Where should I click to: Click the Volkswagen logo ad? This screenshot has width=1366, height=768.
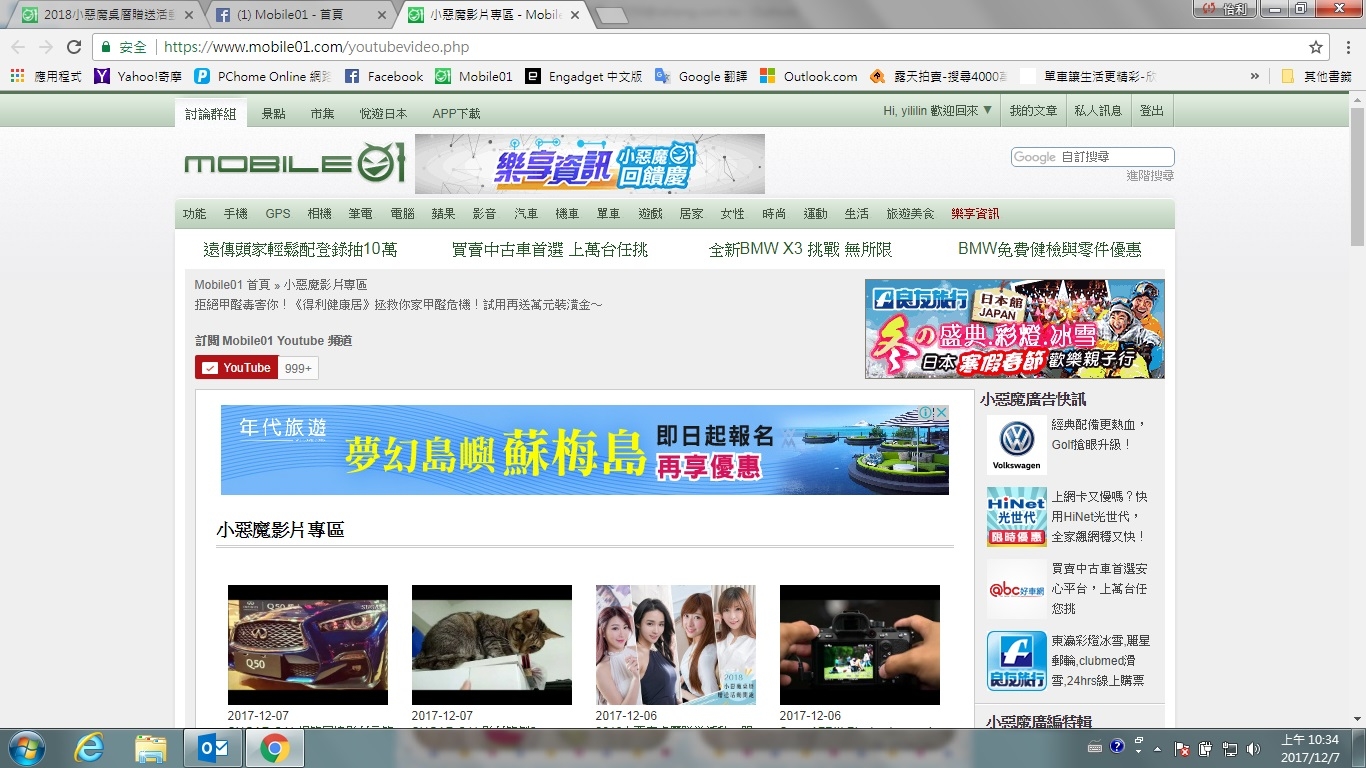(1016, 445)
